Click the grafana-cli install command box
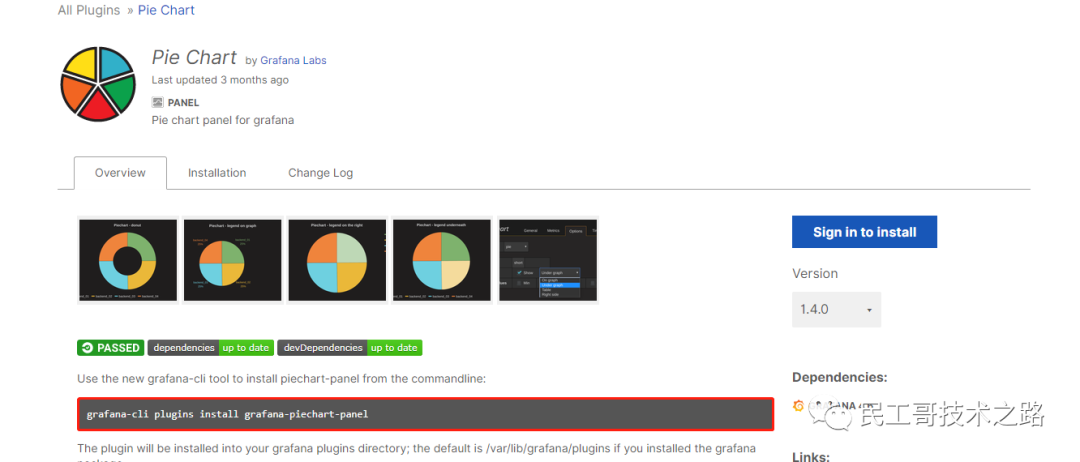 pos(426,414)
